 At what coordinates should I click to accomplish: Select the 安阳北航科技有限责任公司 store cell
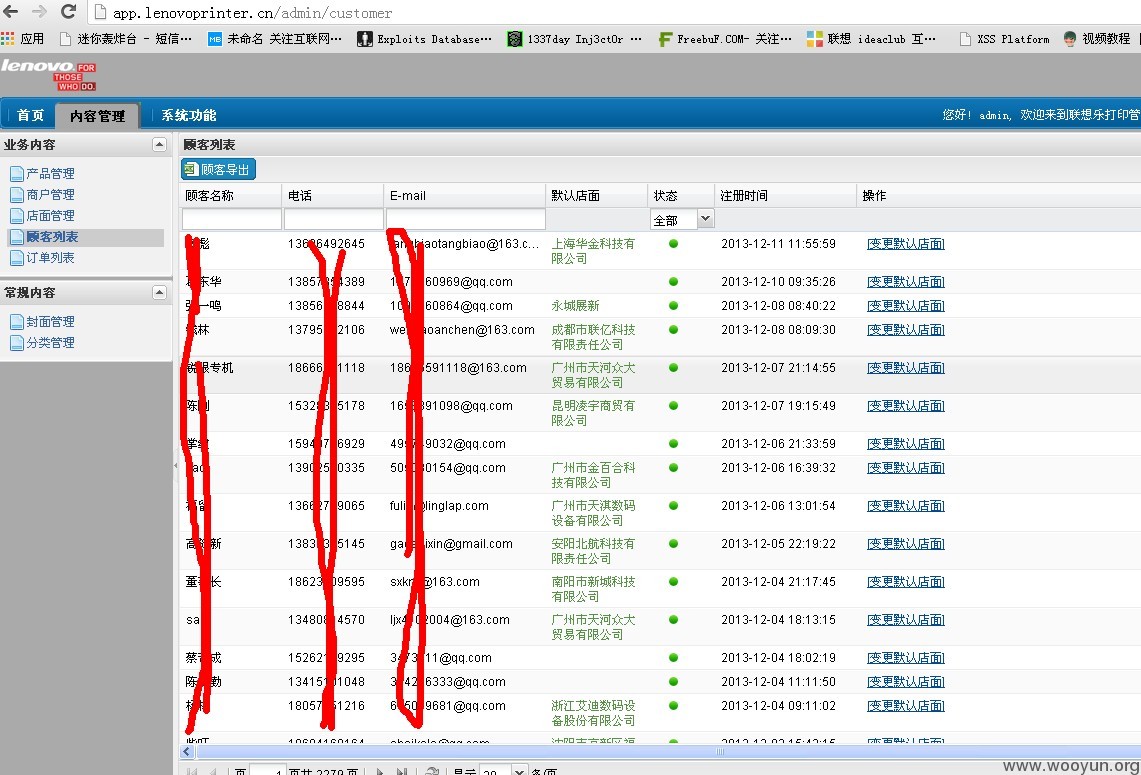click(593, 551)
